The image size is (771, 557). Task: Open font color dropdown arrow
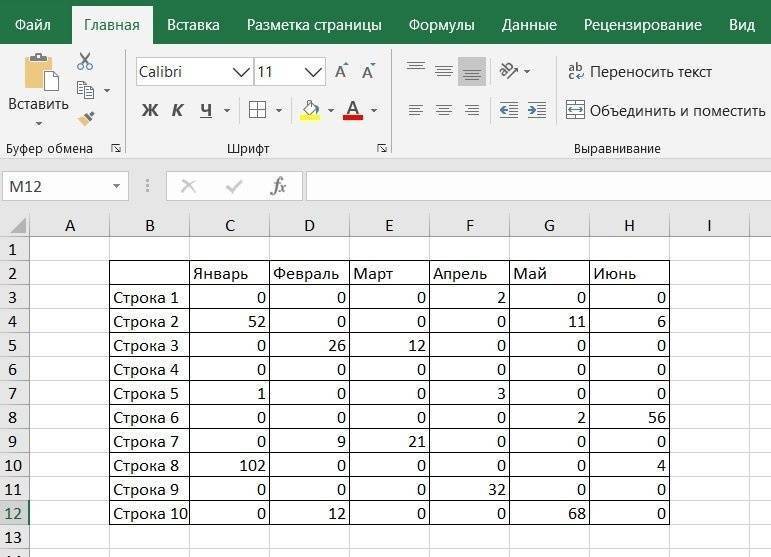click(374, 111)
